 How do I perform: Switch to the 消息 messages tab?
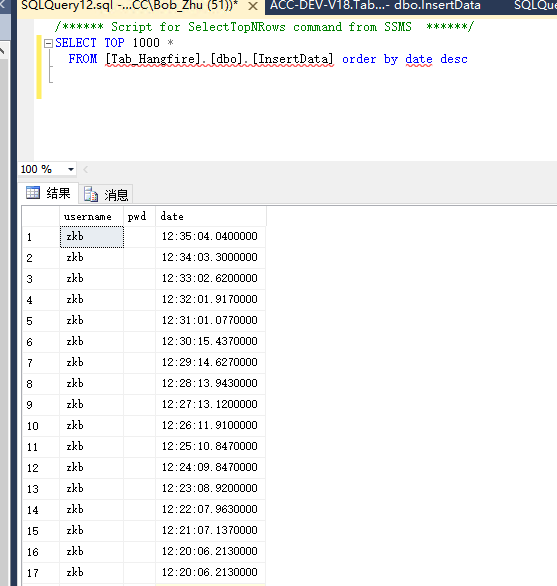coord(106,194)
